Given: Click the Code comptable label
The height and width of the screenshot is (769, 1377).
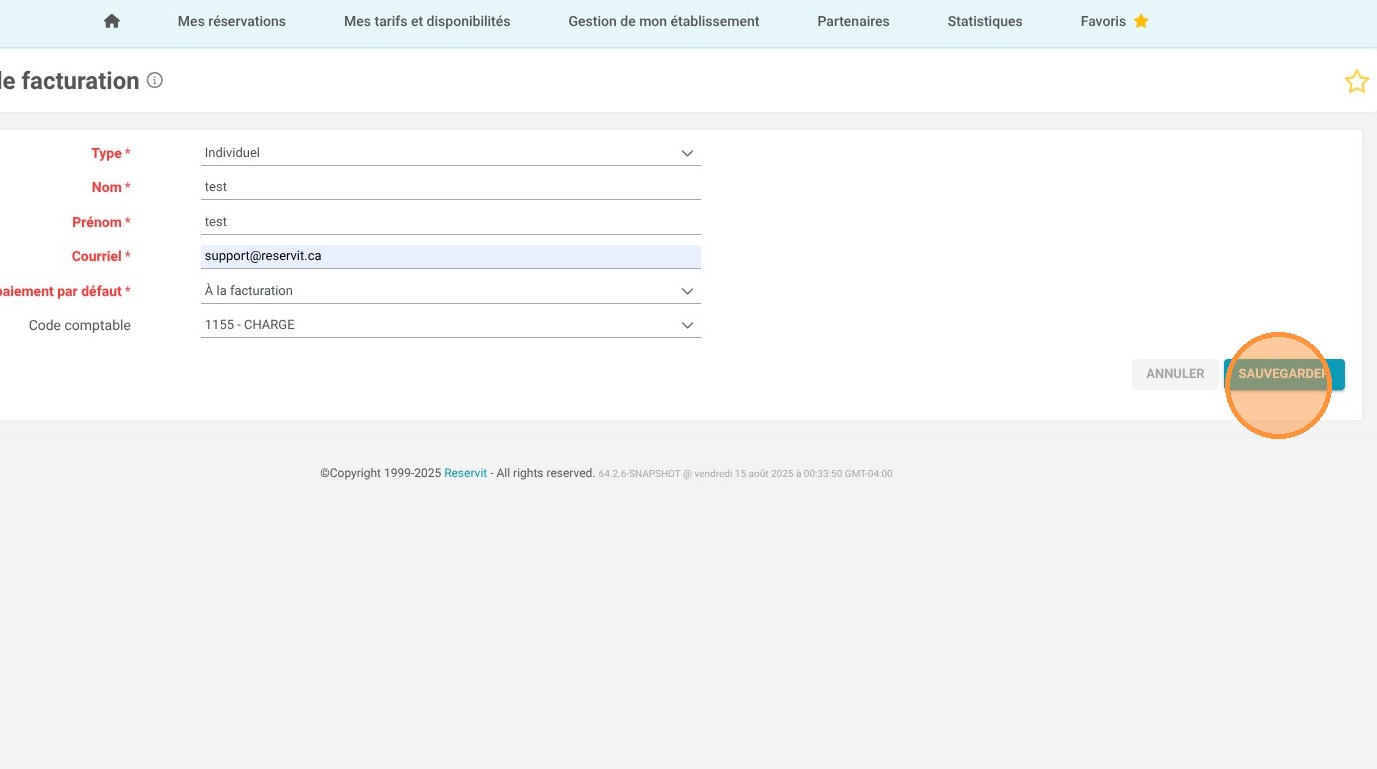Looking at the screenshot, I should tap(80, 325).
